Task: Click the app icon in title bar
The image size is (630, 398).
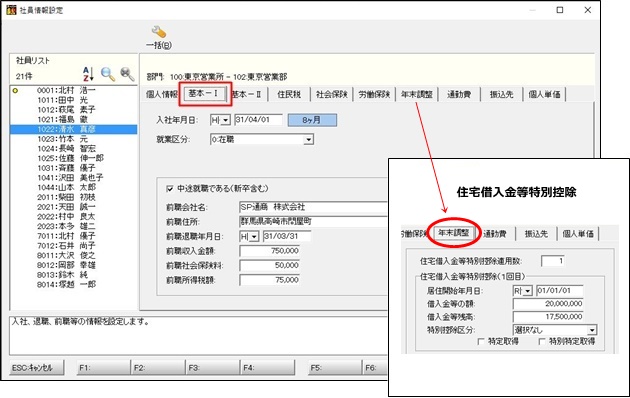Action: pos(11,10)
